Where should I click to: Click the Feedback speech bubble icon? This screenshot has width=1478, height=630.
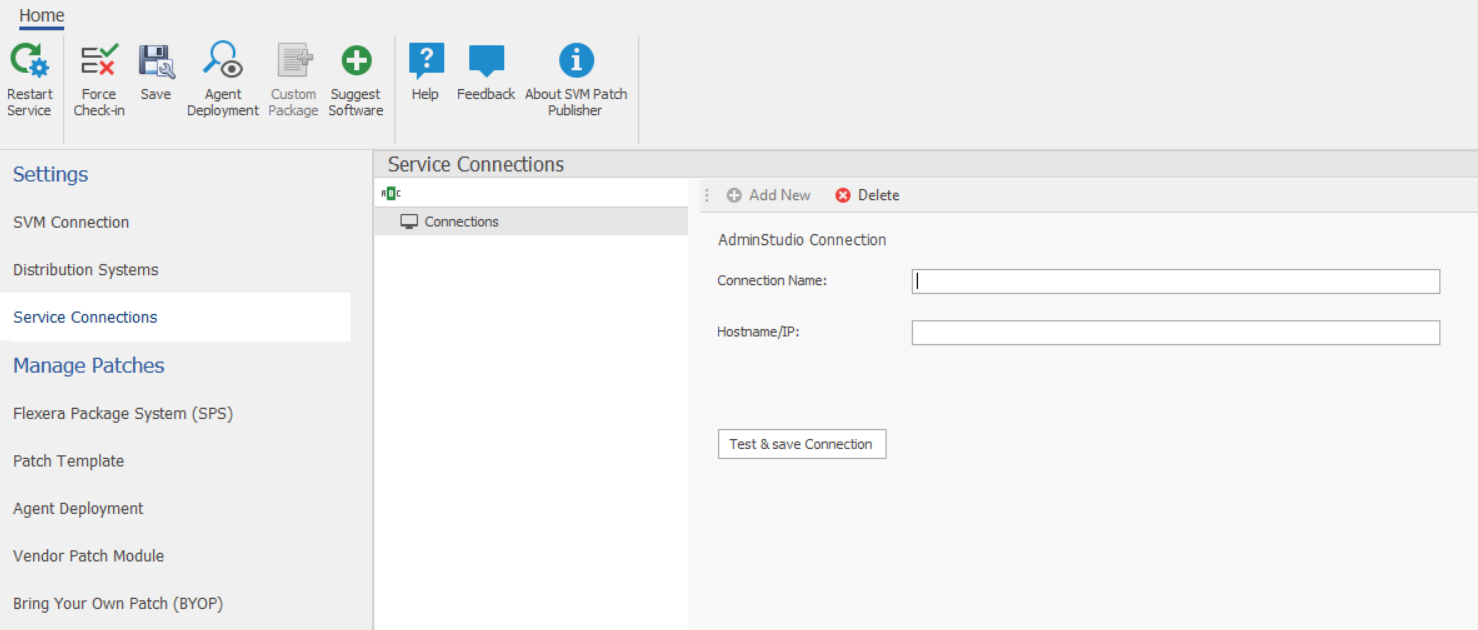[x=486, y=62]
